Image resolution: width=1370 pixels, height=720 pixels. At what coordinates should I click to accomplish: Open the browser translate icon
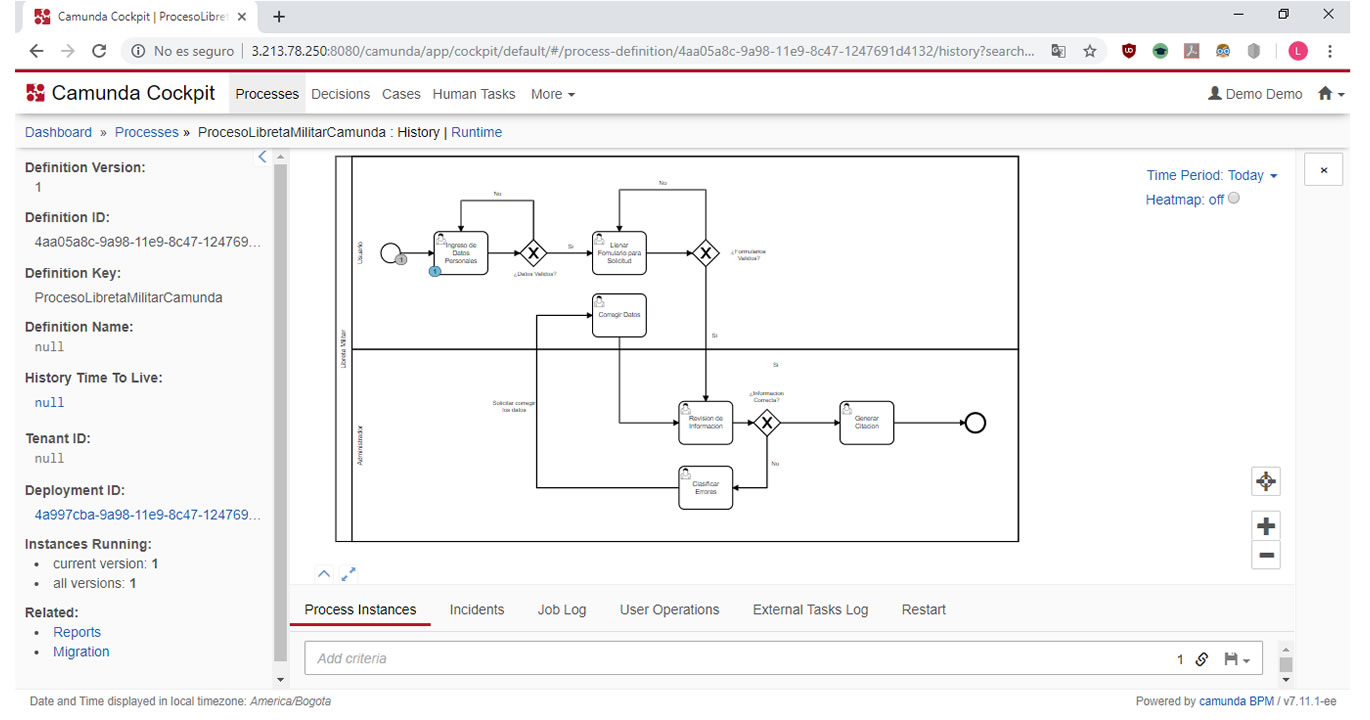[x=1058, y=51]
